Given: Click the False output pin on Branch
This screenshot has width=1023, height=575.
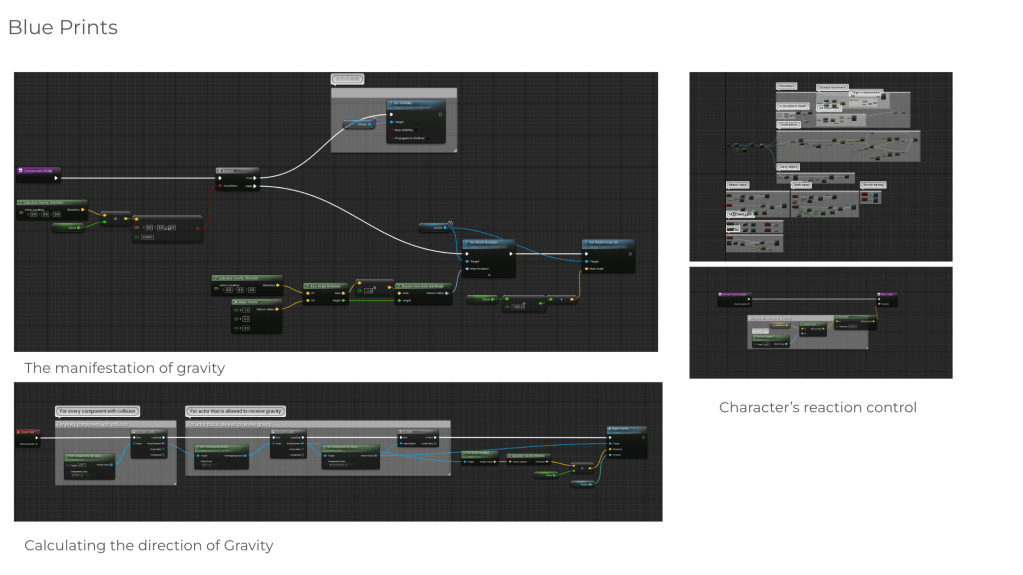Looking at the screenshot, I should click(x=255, y=186).
